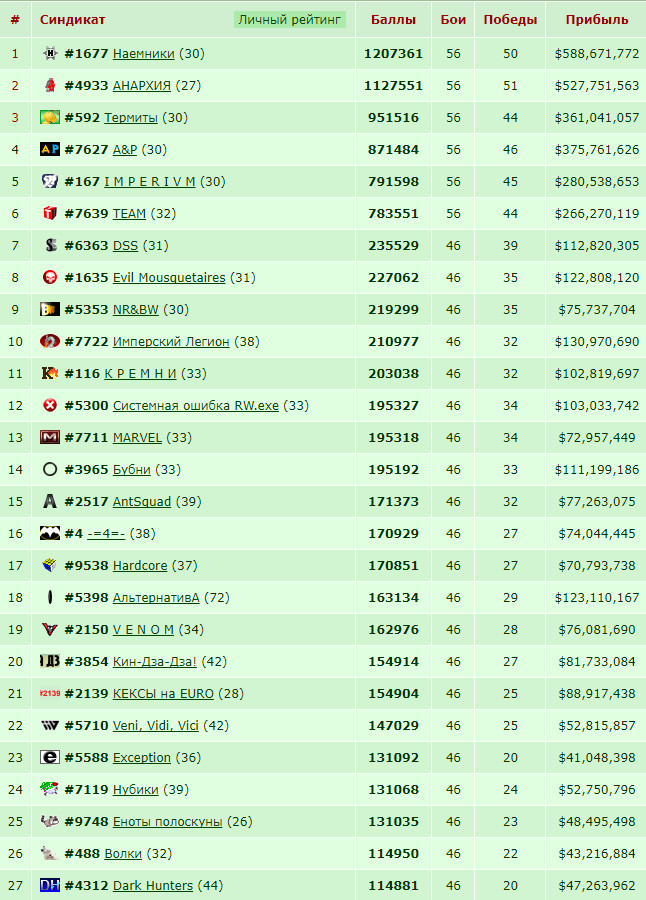This screenshot has height=900, width=646.
Task: Click the Hardcore Rubik's cube icon
Action: (x=50, y=565)
